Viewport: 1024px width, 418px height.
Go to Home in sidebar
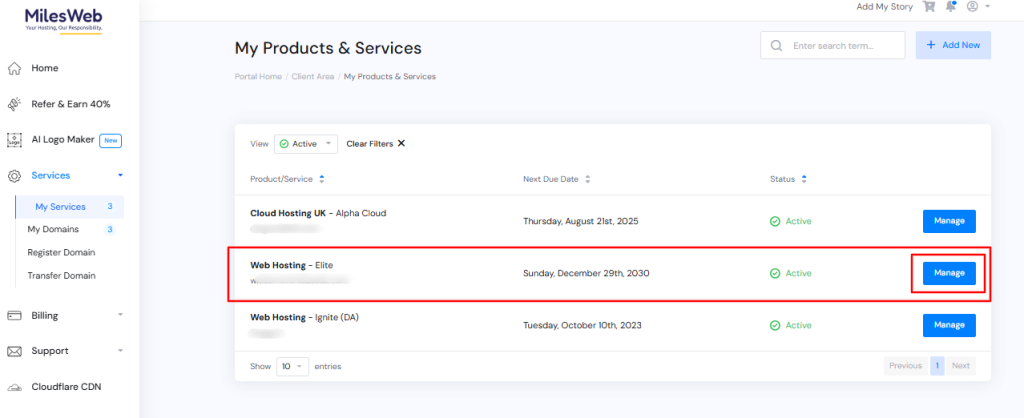pyautogui.click(x=44, y=68)
